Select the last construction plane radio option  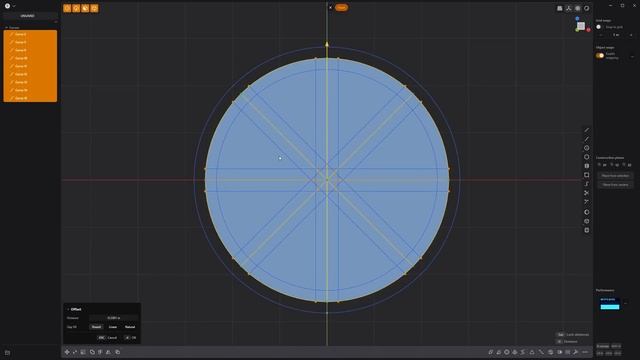click(627, 165)
